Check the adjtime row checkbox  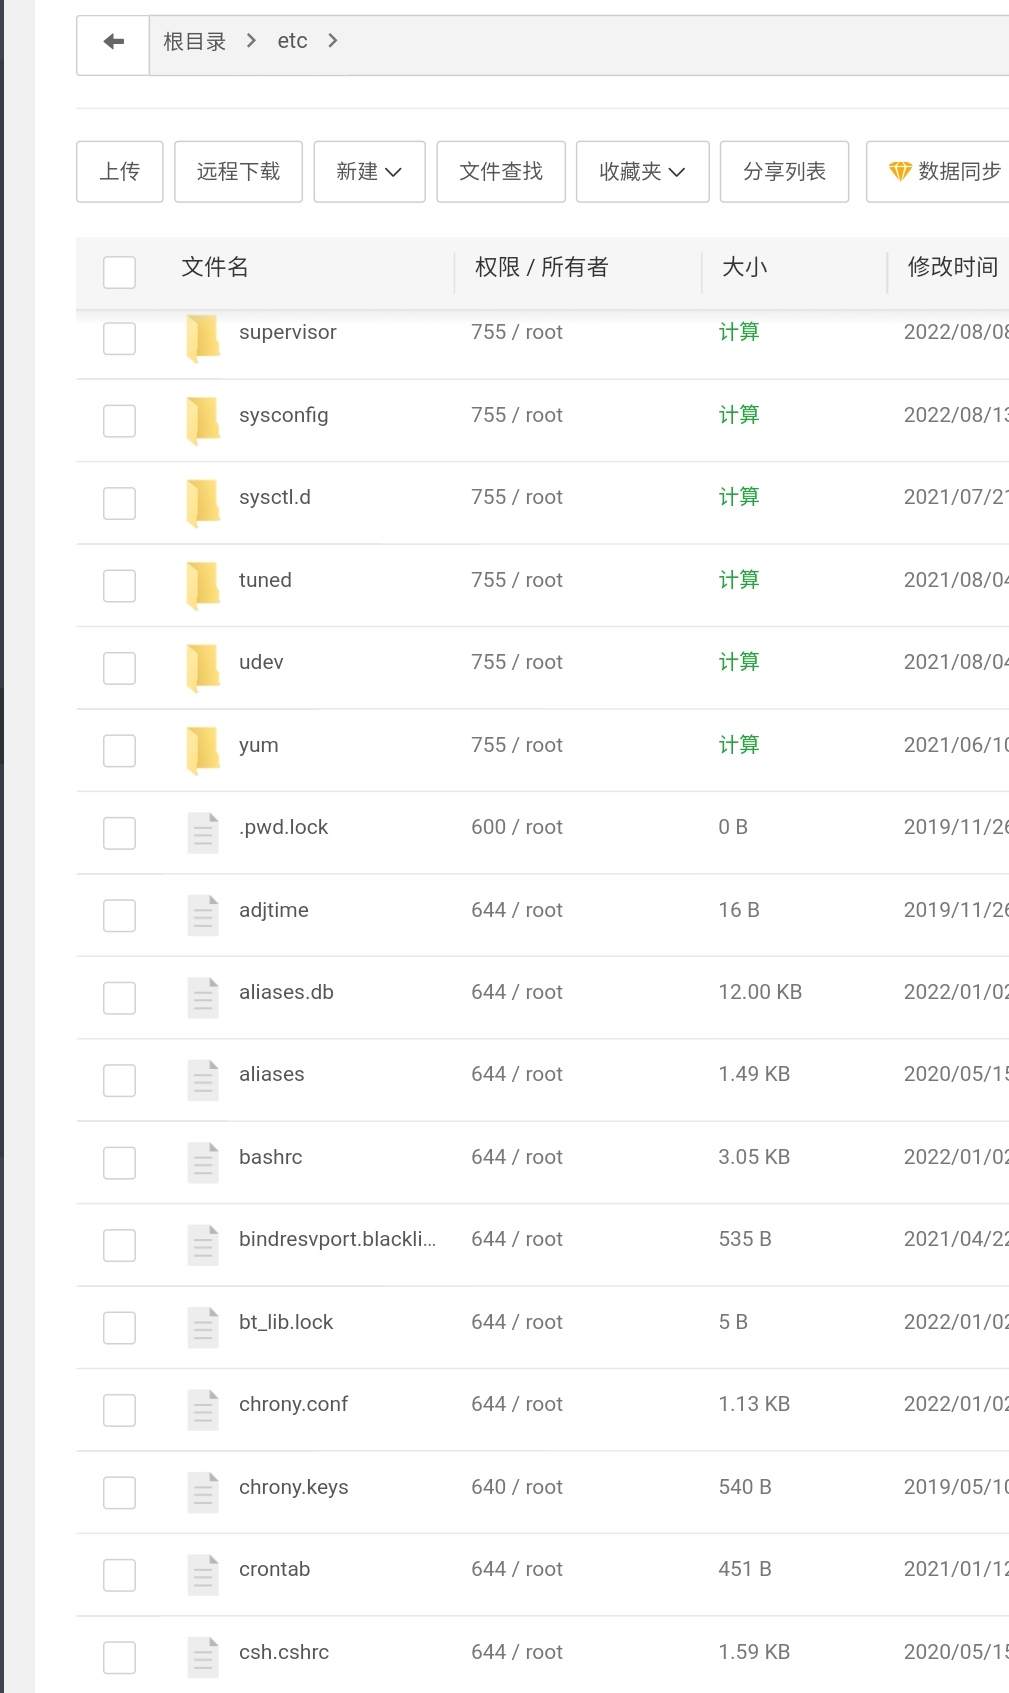(x=119, y=915)
